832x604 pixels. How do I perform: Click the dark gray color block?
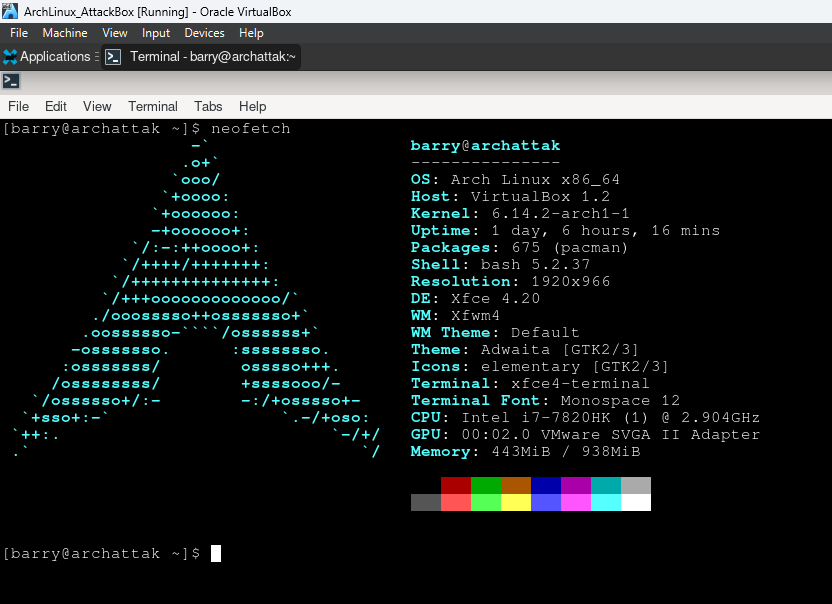[426, 503]
